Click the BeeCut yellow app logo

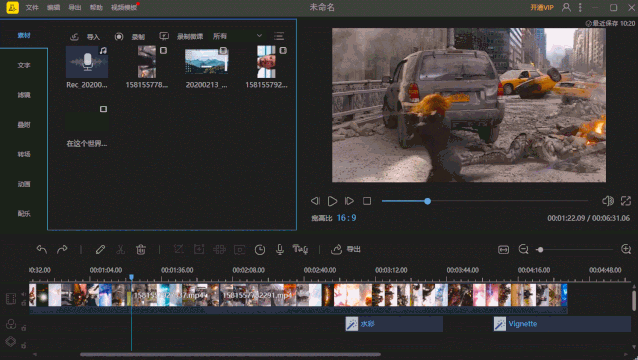pyautogui.click(x=12, y=7)
